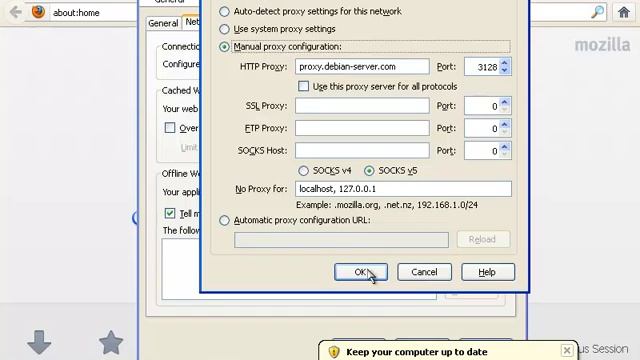This screenshot has width=640, height=360.
Task: Click the shield icon in update notification
Action: coord(334,352)
